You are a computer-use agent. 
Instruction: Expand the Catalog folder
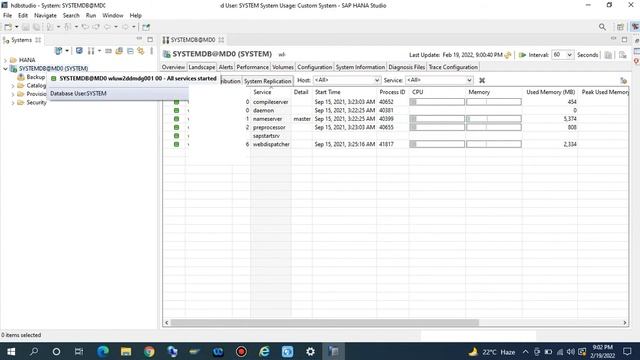pos(13,86)
